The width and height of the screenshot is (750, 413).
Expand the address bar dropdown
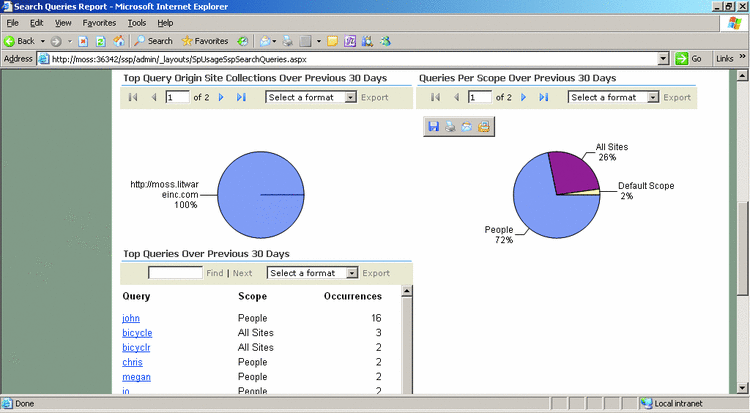(x=663, y=59)
